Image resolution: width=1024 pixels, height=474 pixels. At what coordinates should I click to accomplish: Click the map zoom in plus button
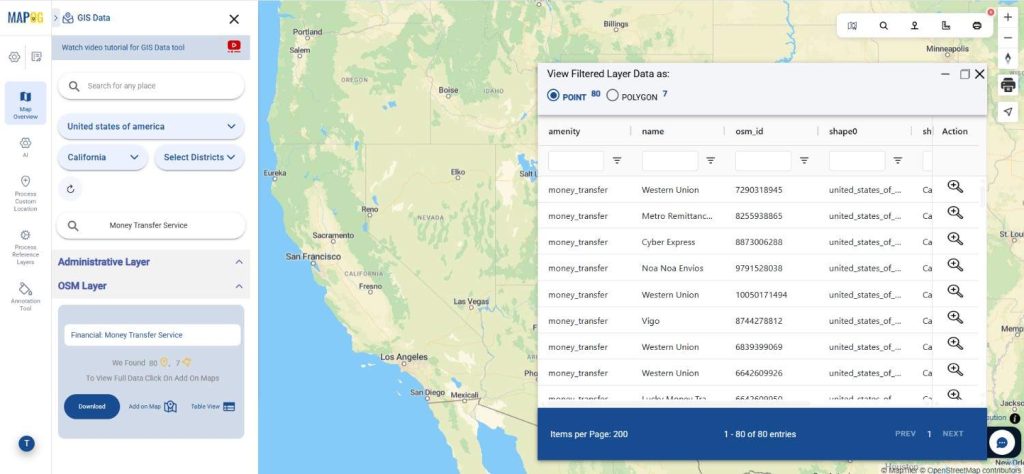(x=1008, y=17)
